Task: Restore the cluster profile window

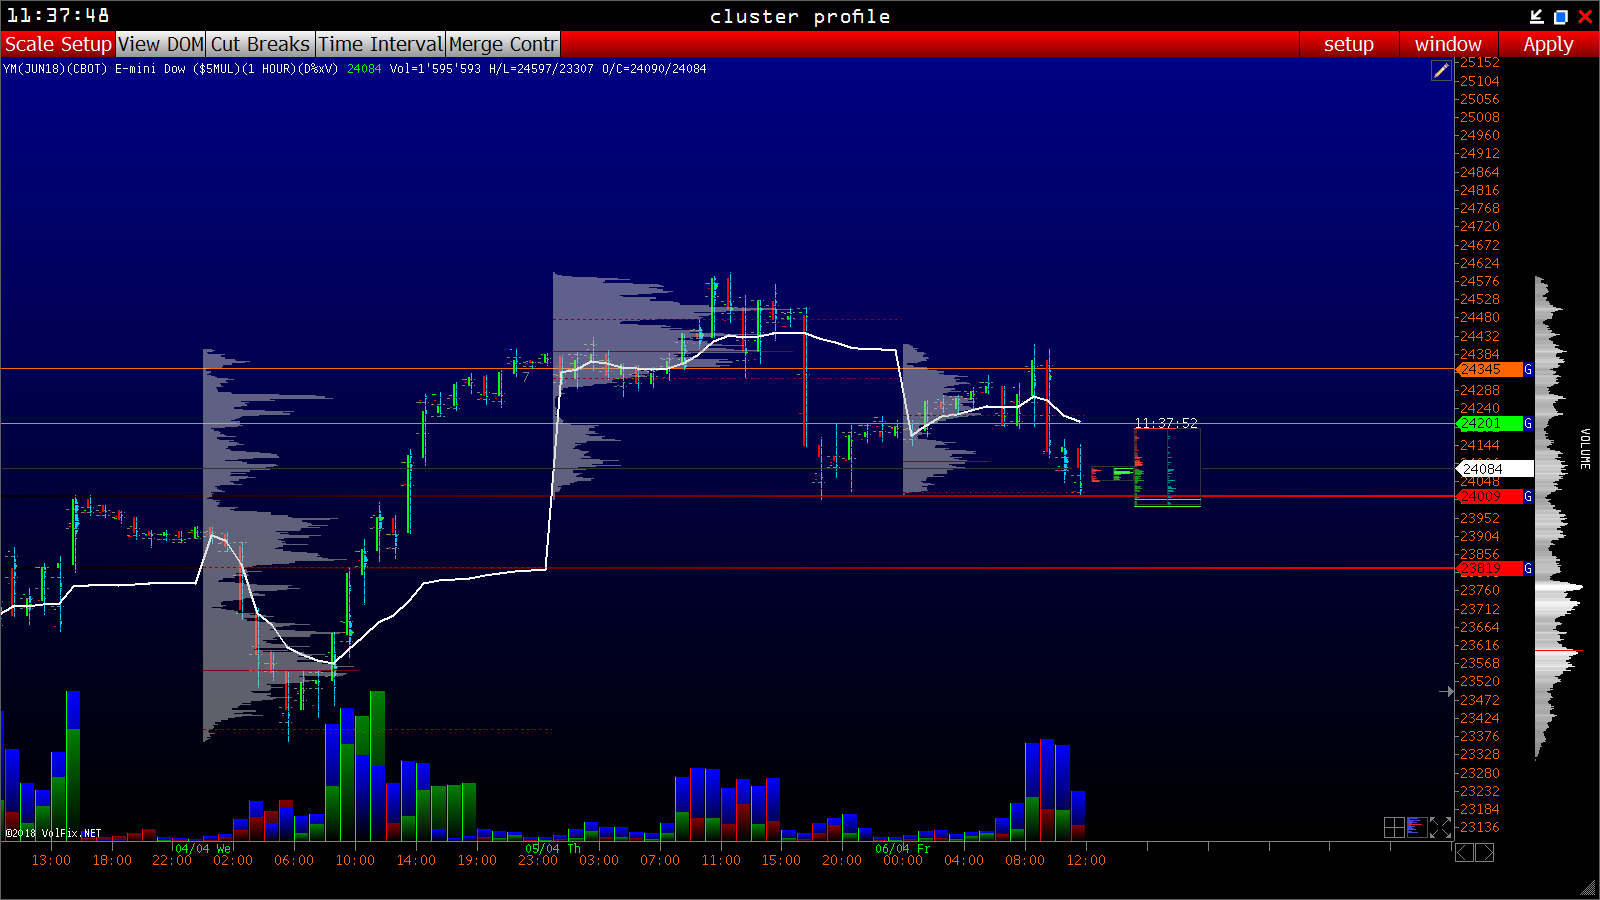Action: (1561, 16)
